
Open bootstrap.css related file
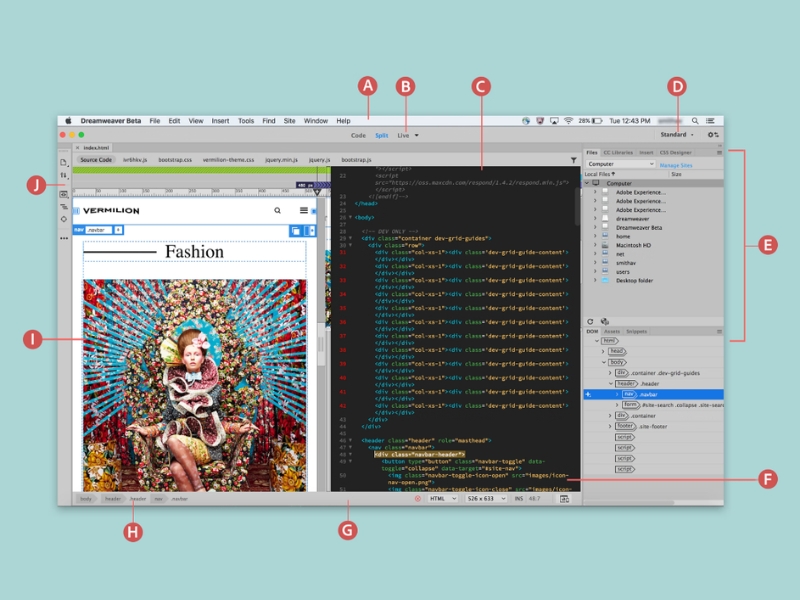tap(175, 160)
